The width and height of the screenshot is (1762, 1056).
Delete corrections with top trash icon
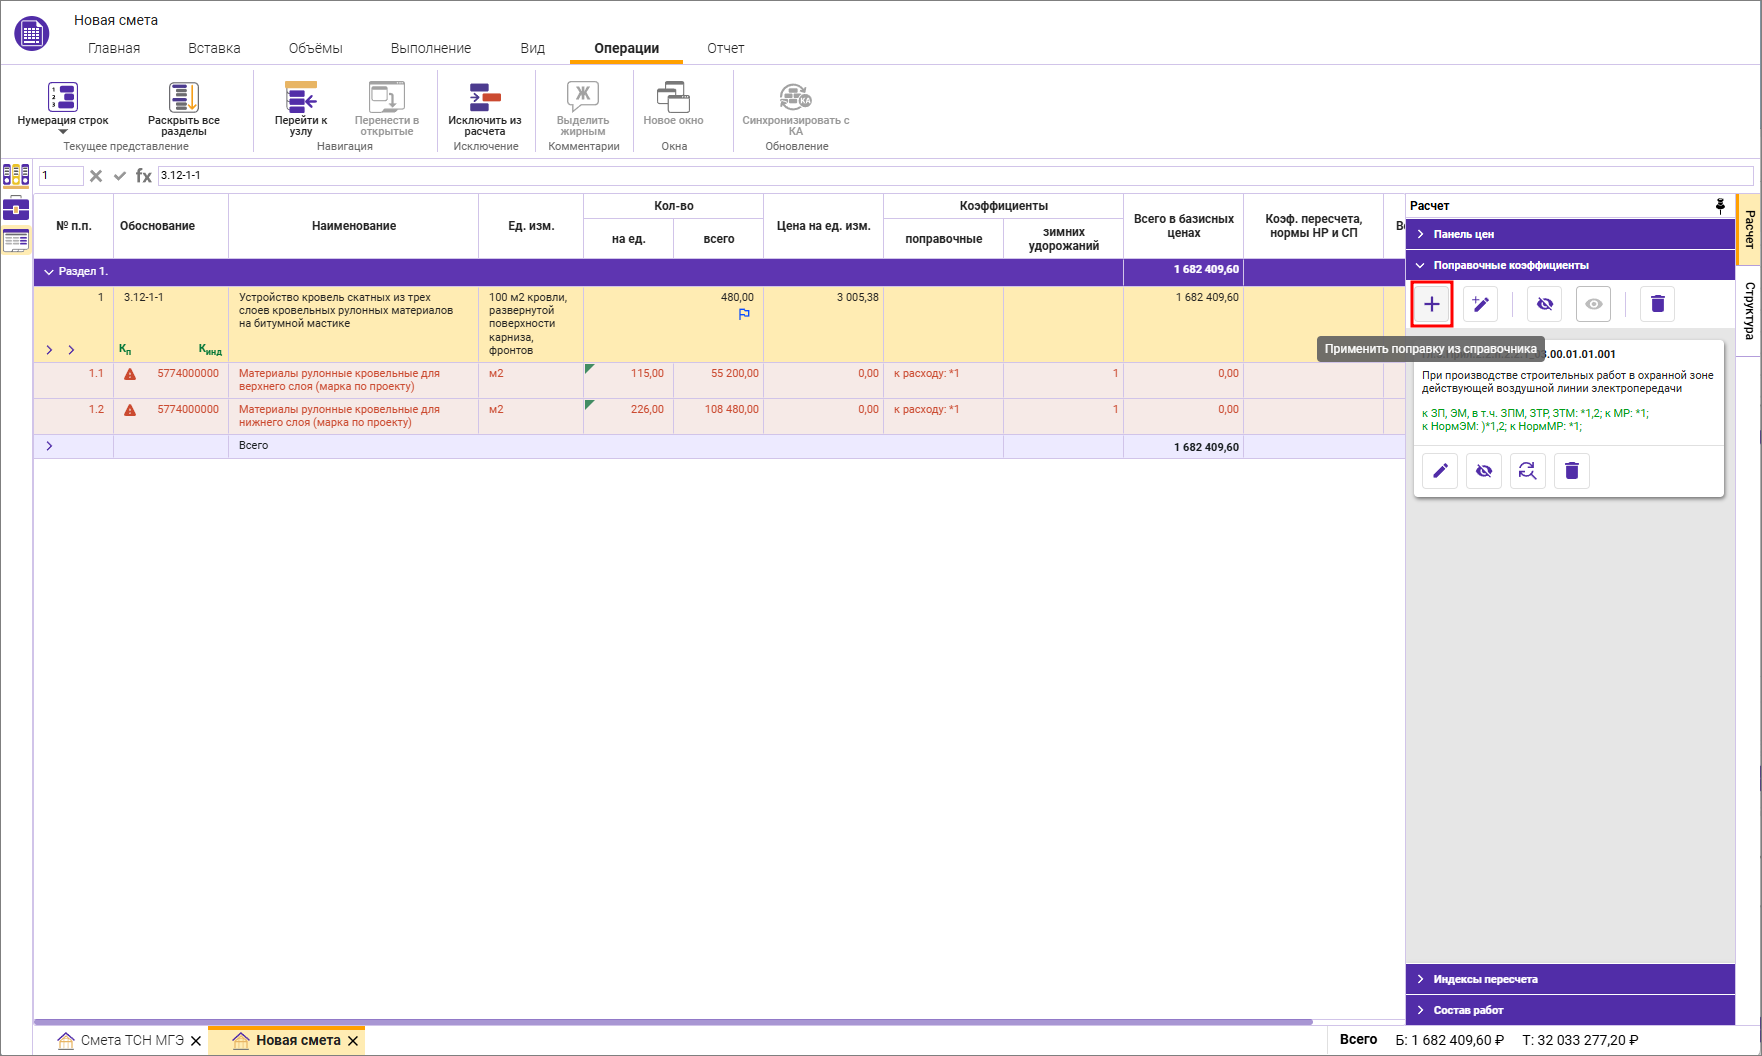point(1657,304)
